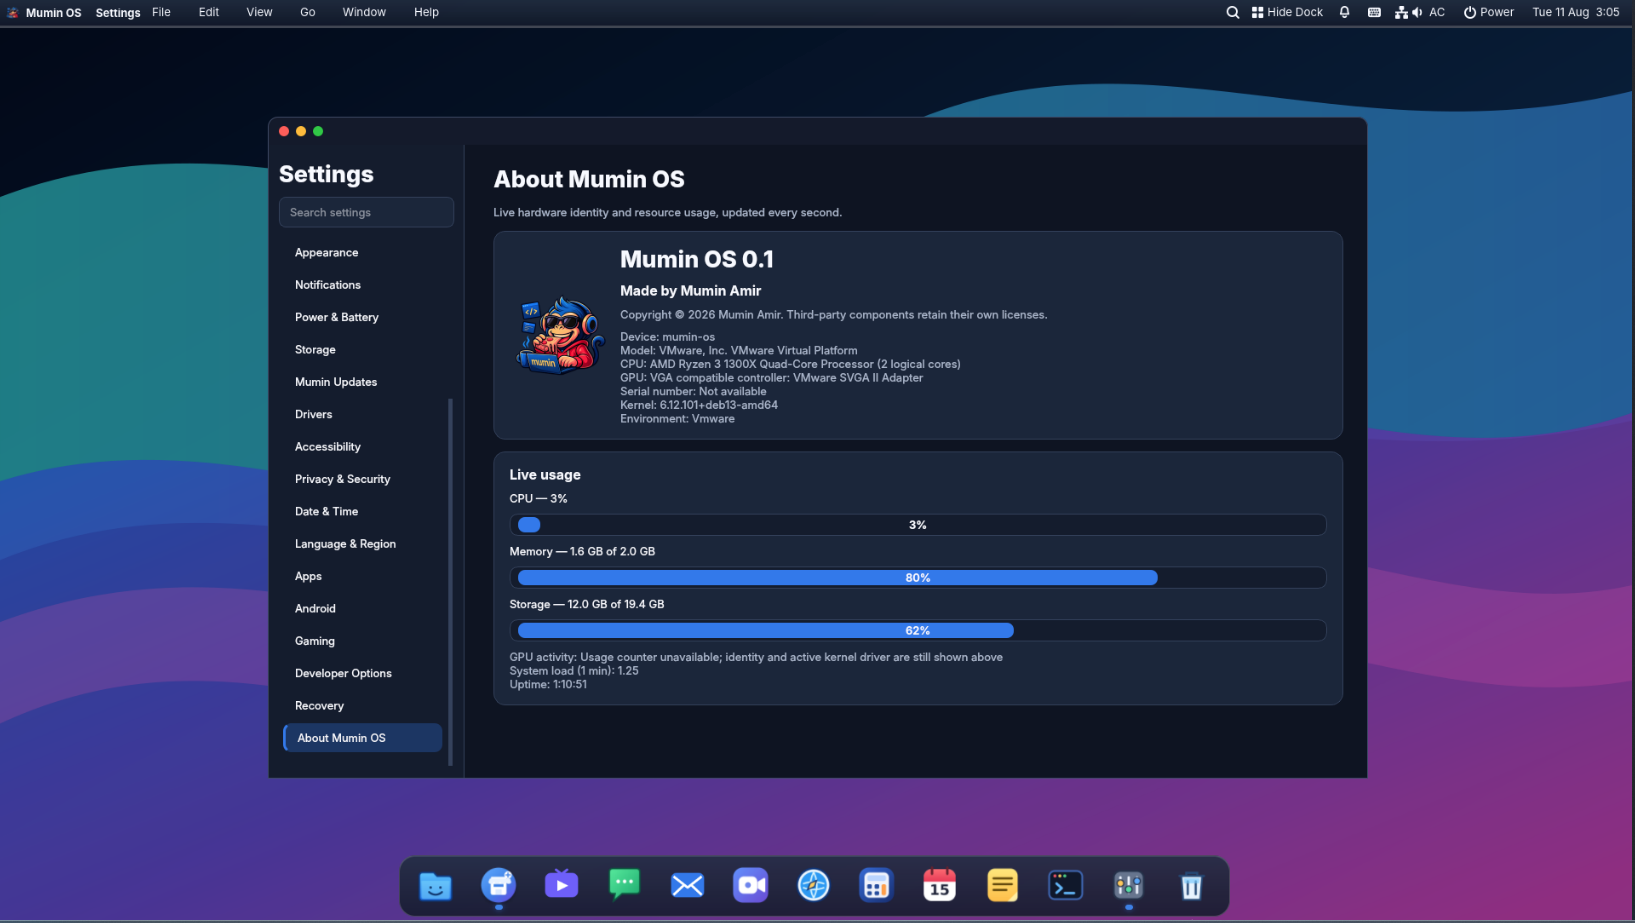Image resolution: width=1635 pixels, height=923 pixels.
Task: Go to Date & Time settings
Action: (x=363, y=511)
